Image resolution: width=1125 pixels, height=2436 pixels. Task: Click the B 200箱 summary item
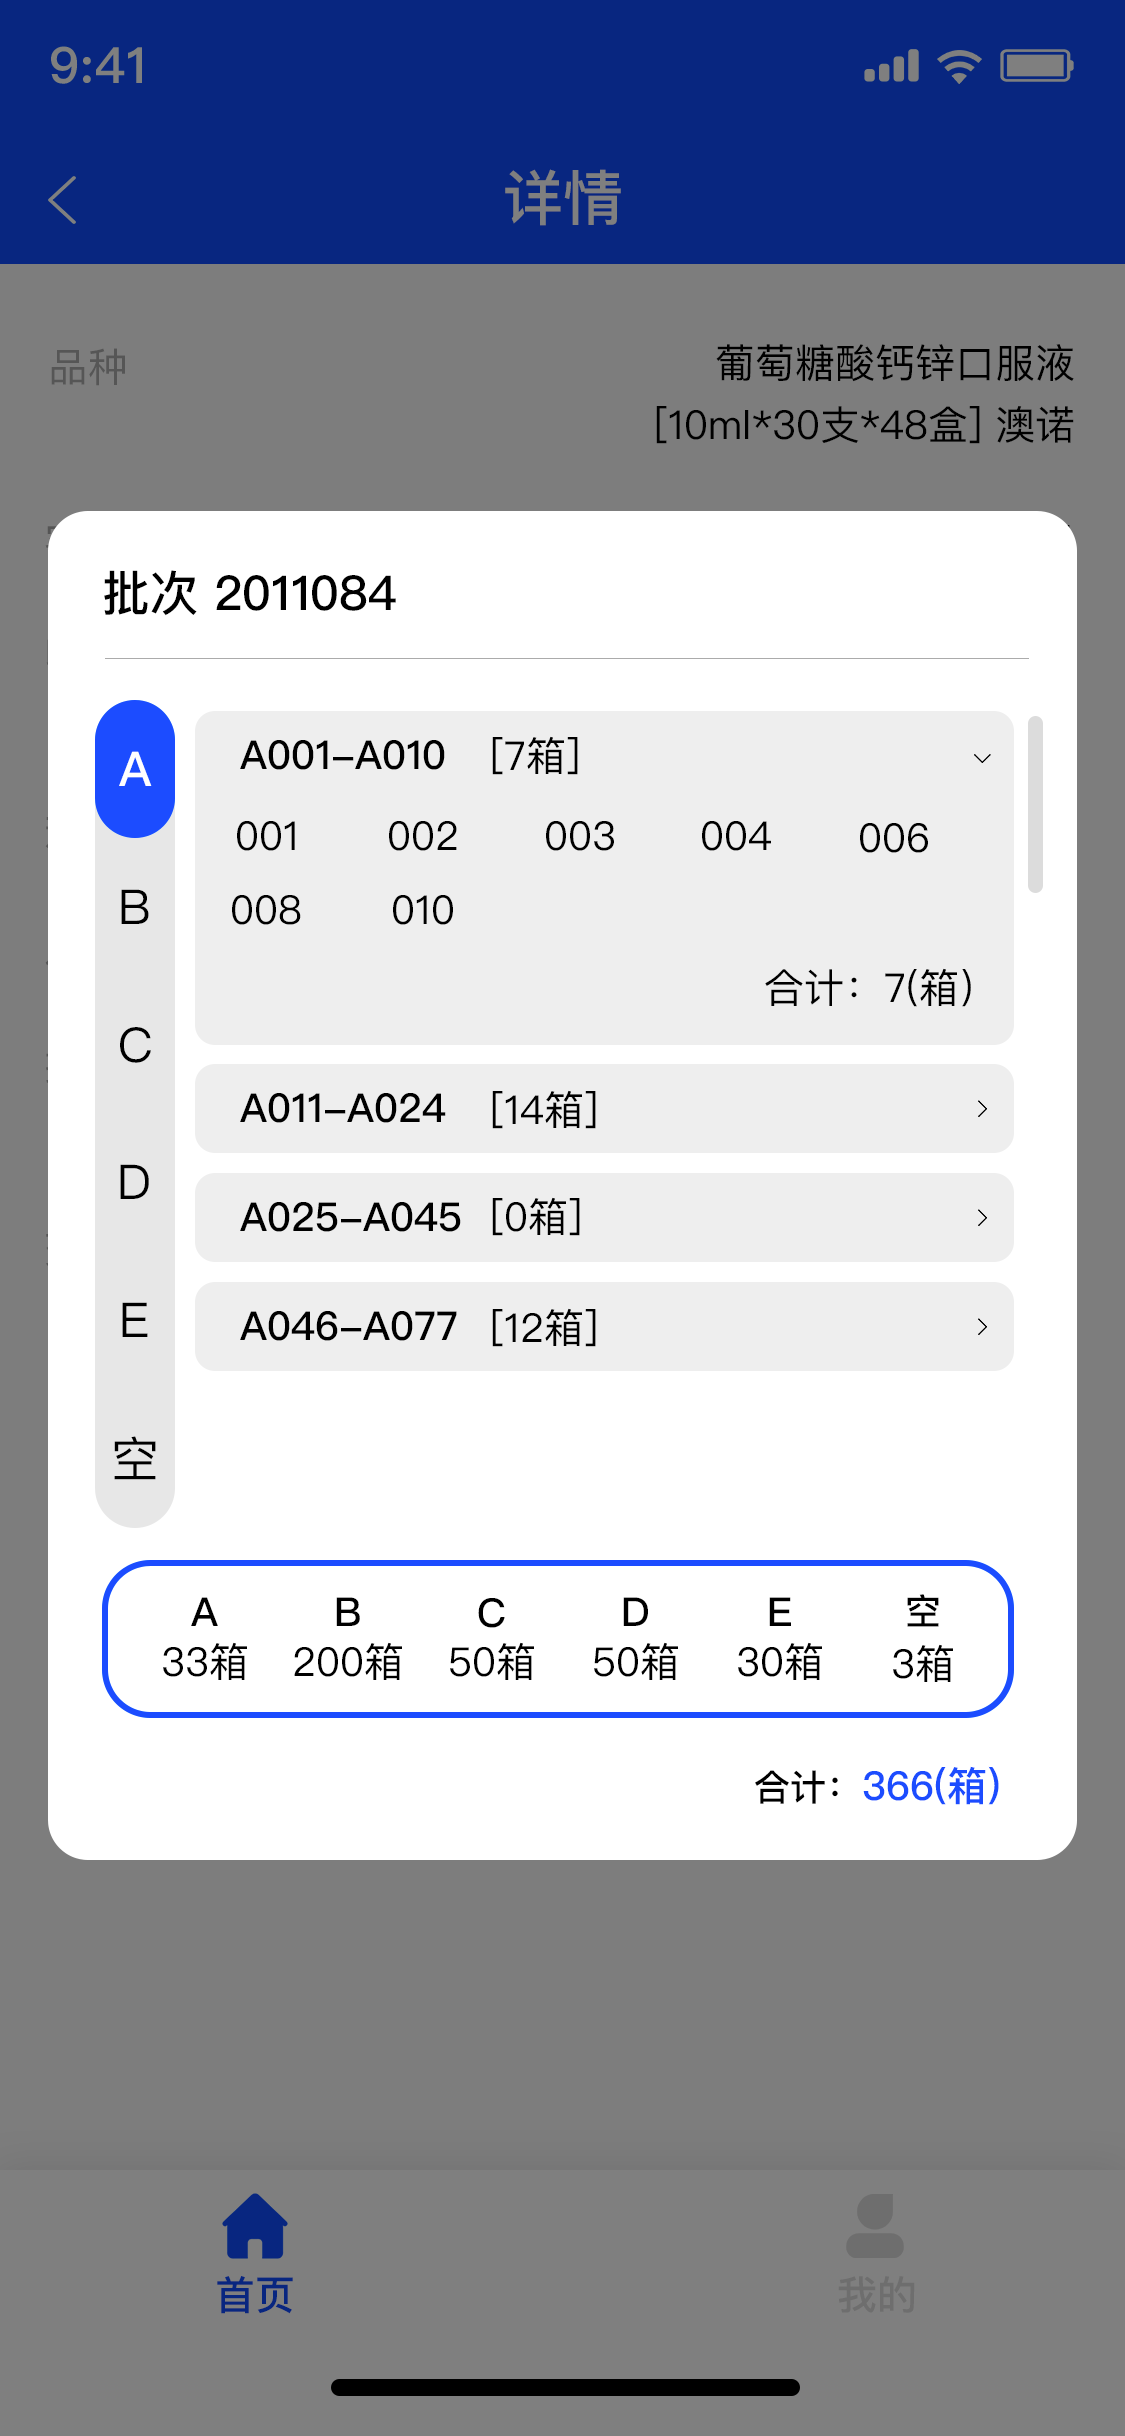[347, 1639]
